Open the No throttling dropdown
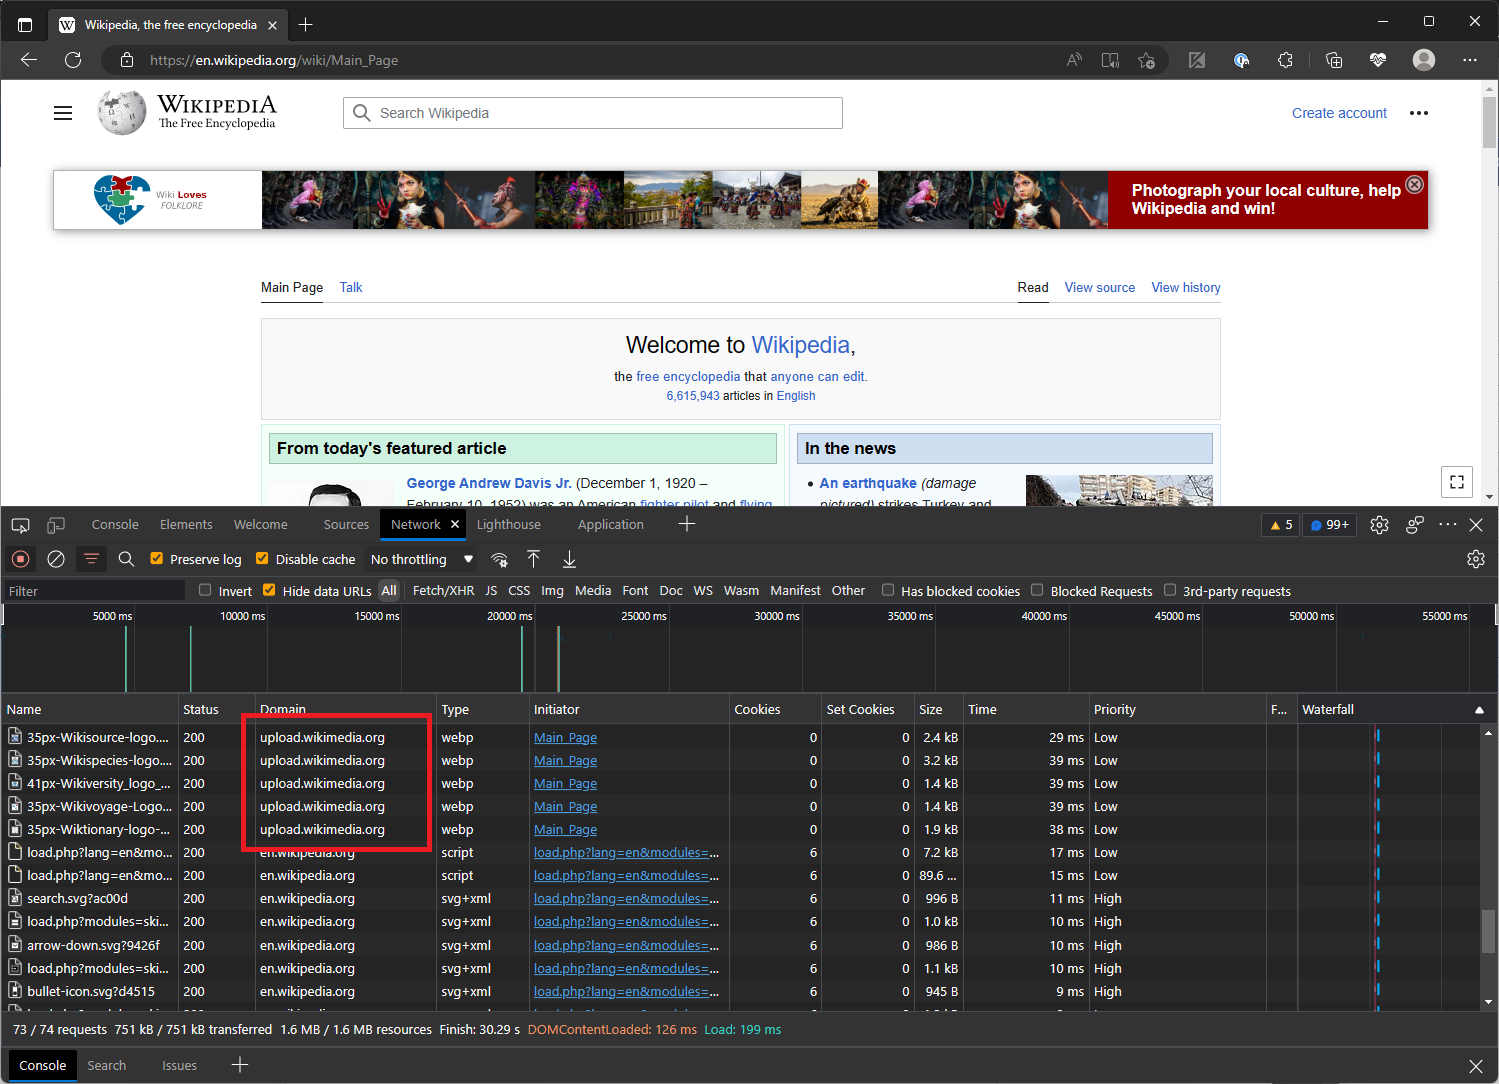1499x1084 pixels. tap(421, 559)
